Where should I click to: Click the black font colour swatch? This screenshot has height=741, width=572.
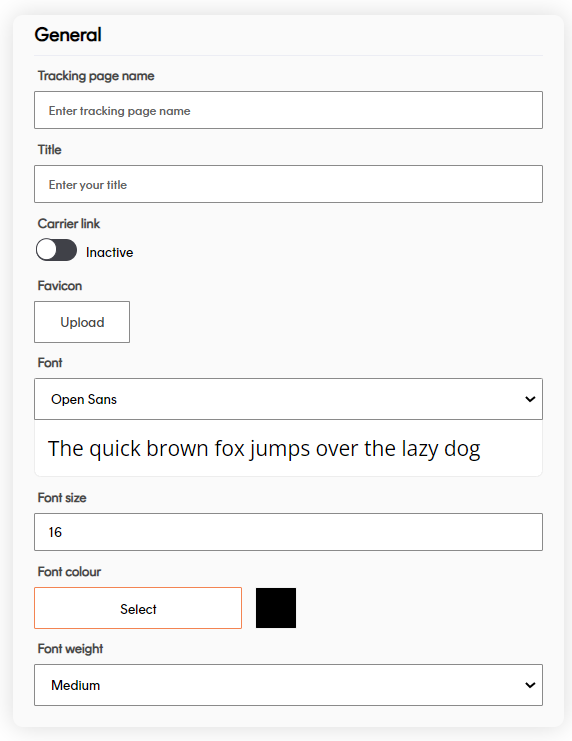point(276,608)
